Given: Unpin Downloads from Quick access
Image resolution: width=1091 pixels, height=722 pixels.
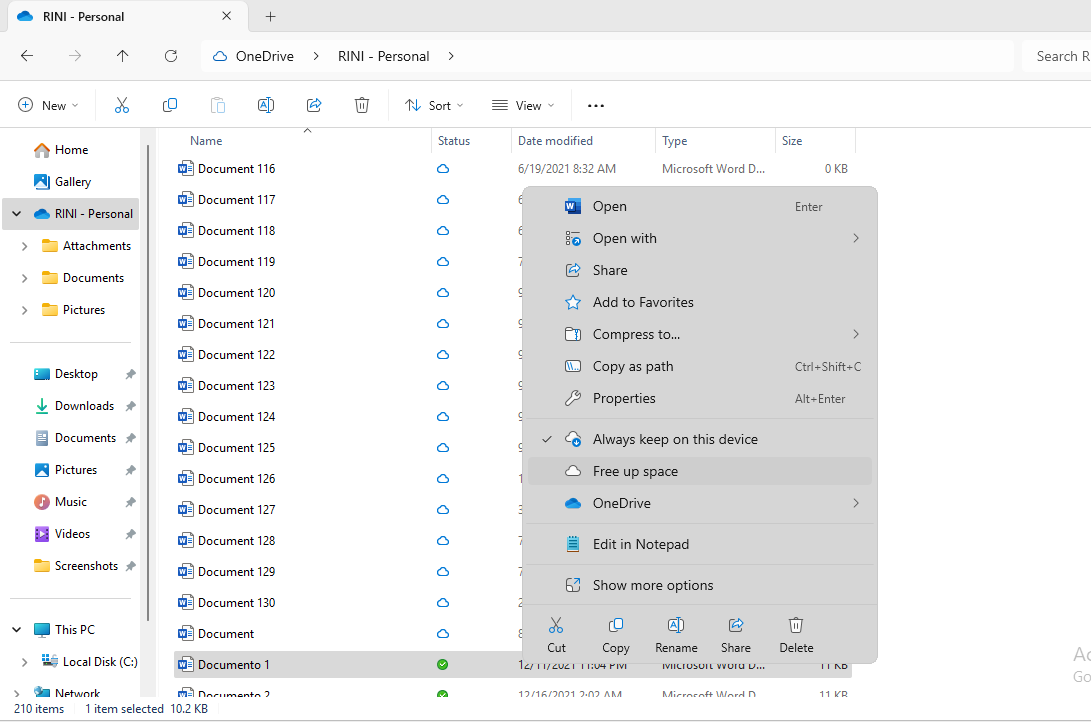Looking at the screenshot, I should (130, 406).
